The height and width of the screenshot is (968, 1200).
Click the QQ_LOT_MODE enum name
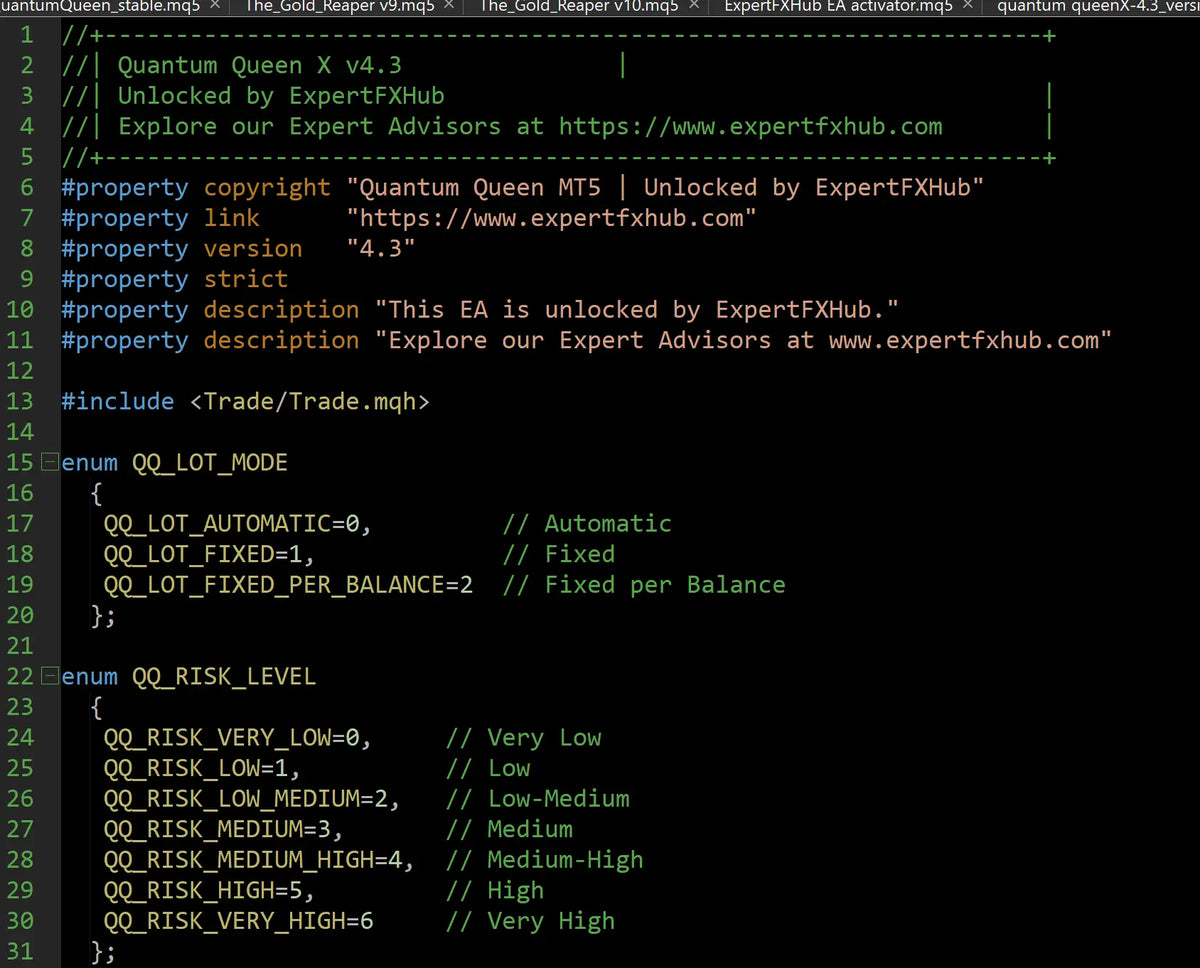(x=210, y=463)
